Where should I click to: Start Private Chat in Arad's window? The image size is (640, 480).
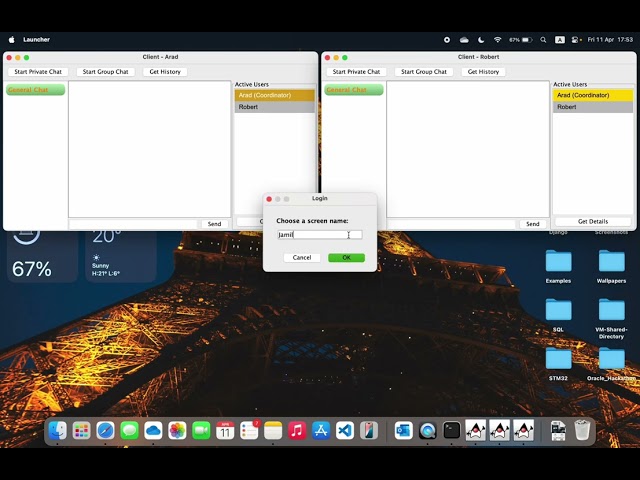38,72
